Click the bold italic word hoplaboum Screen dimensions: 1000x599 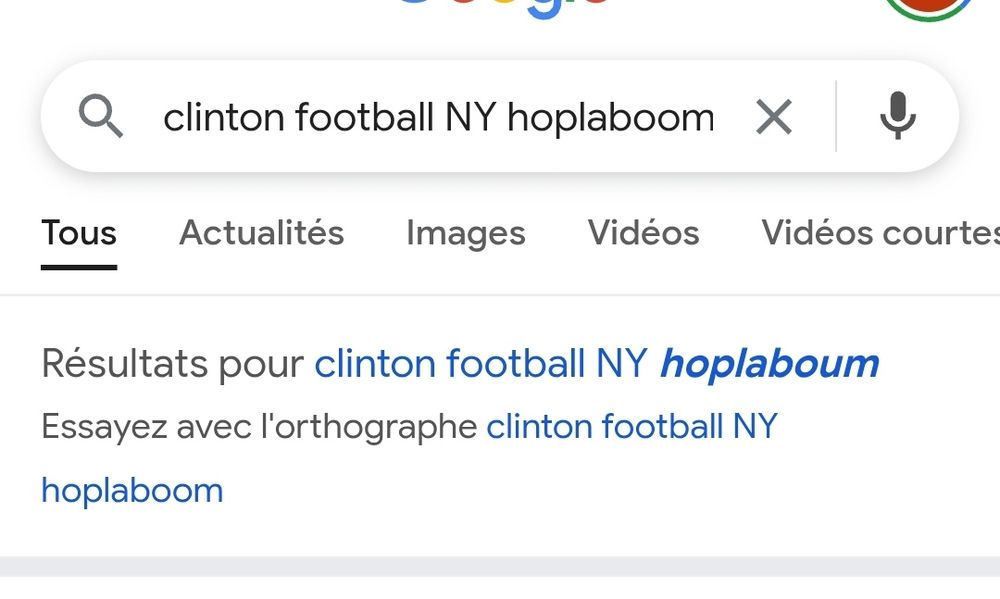point(769,365)
